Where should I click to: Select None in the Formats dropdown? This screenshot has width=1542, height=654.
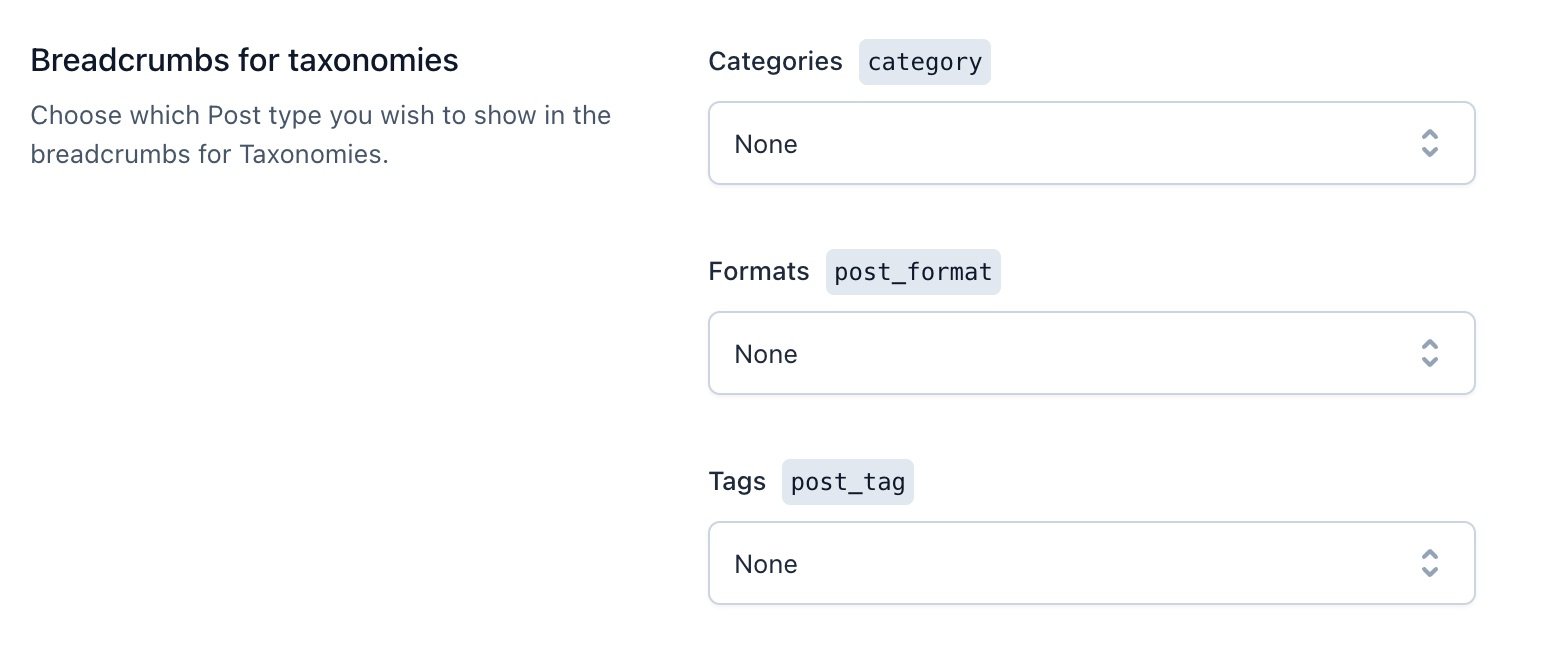pyautogui.click(x=766, y=353)
